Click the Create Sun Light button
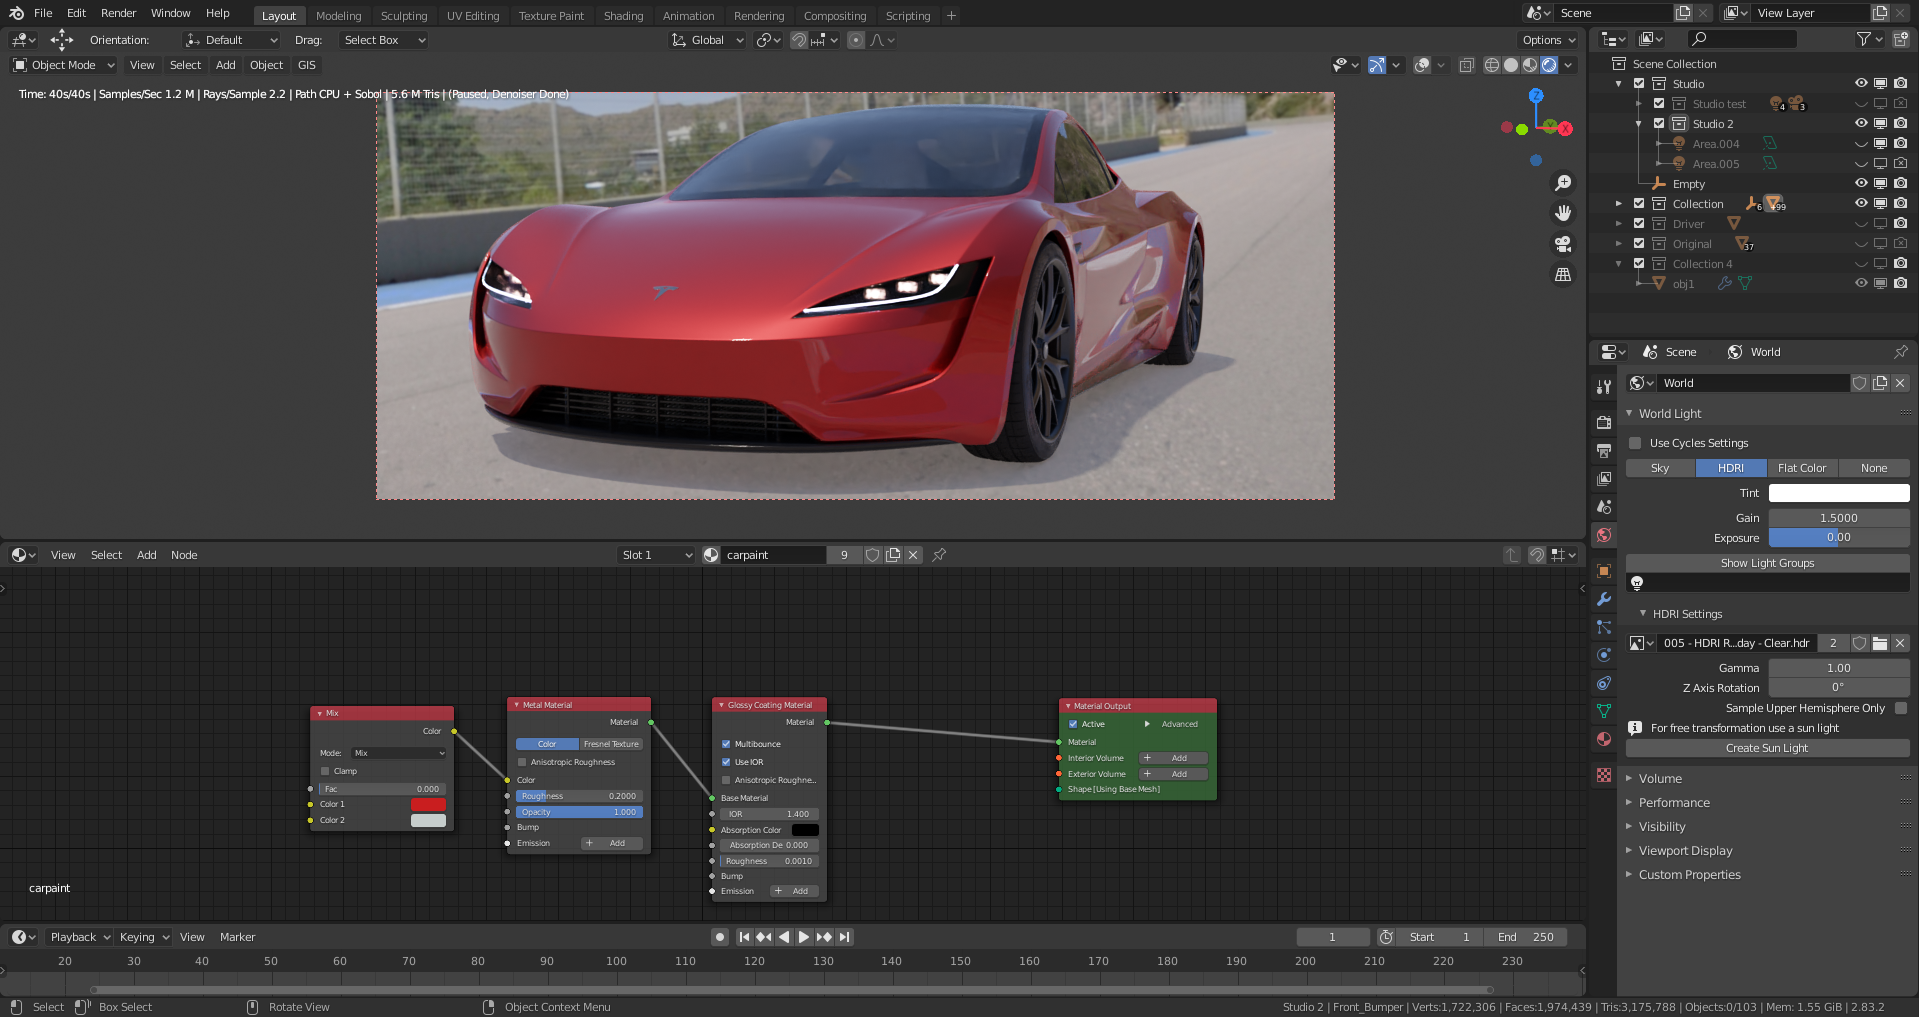This screenshot has height=1017, width=1919. [1767, 748]
